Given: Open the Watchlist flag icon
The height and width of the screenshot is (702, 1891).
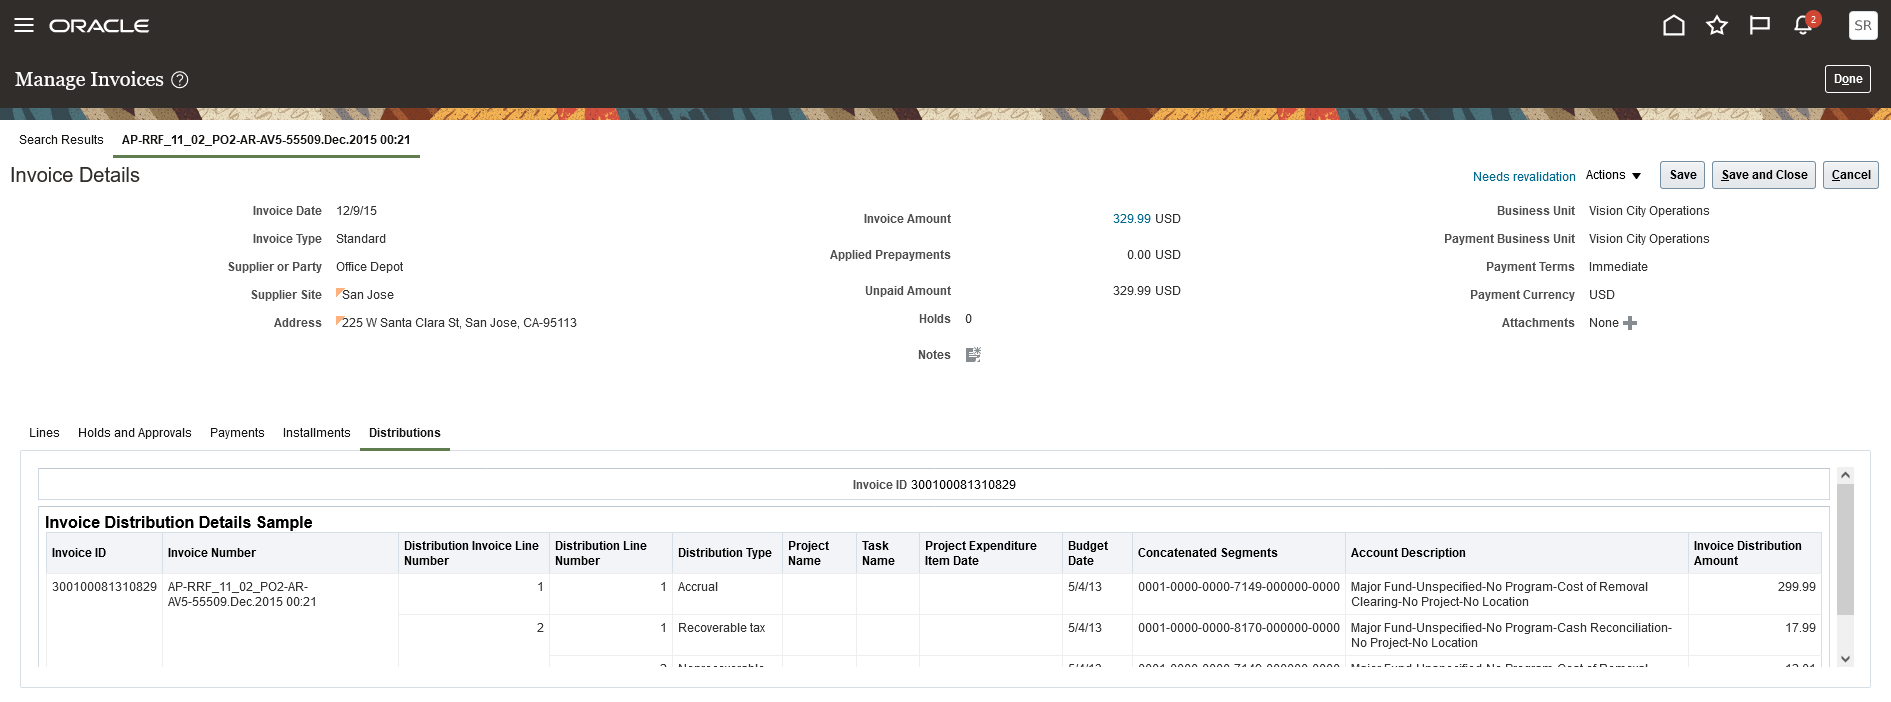Looking at the screenshot, I should point(1760,25).
